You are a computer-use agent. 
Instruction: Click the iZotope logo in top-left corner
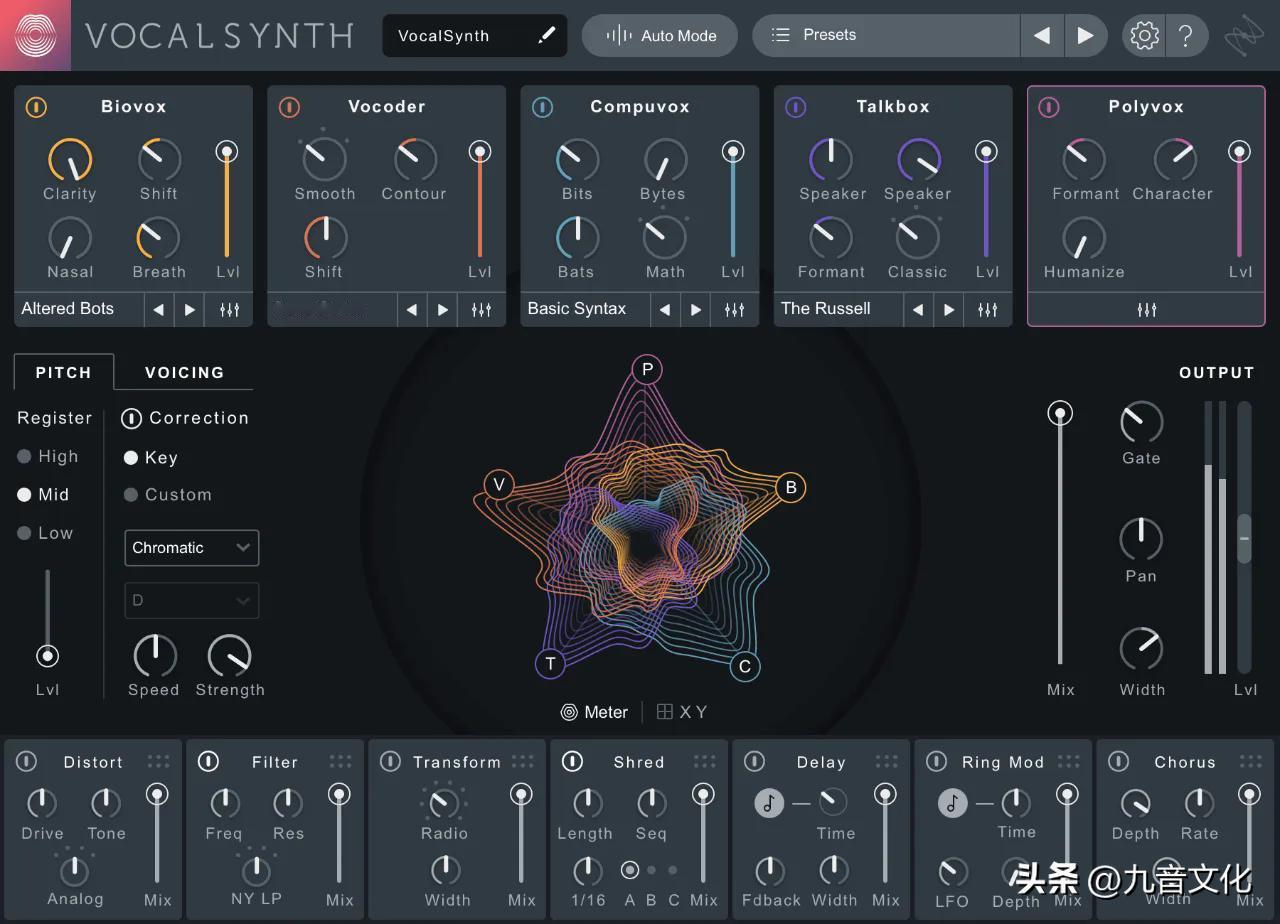(35, 35)
